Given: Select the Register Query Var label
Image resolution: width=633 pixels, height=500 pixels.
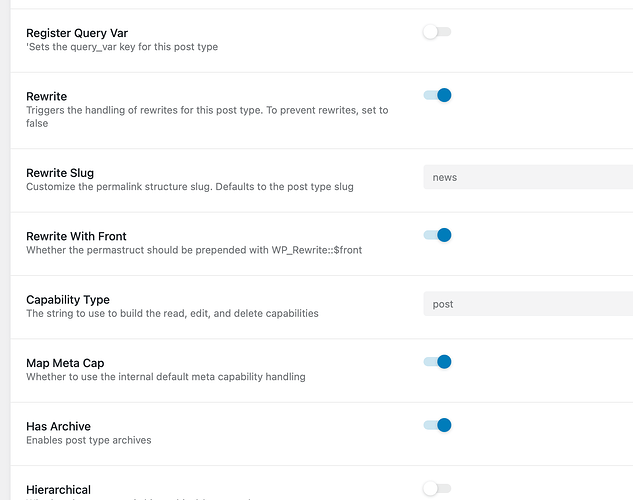Looking at the screenshot, I should (x=77, y=33).
